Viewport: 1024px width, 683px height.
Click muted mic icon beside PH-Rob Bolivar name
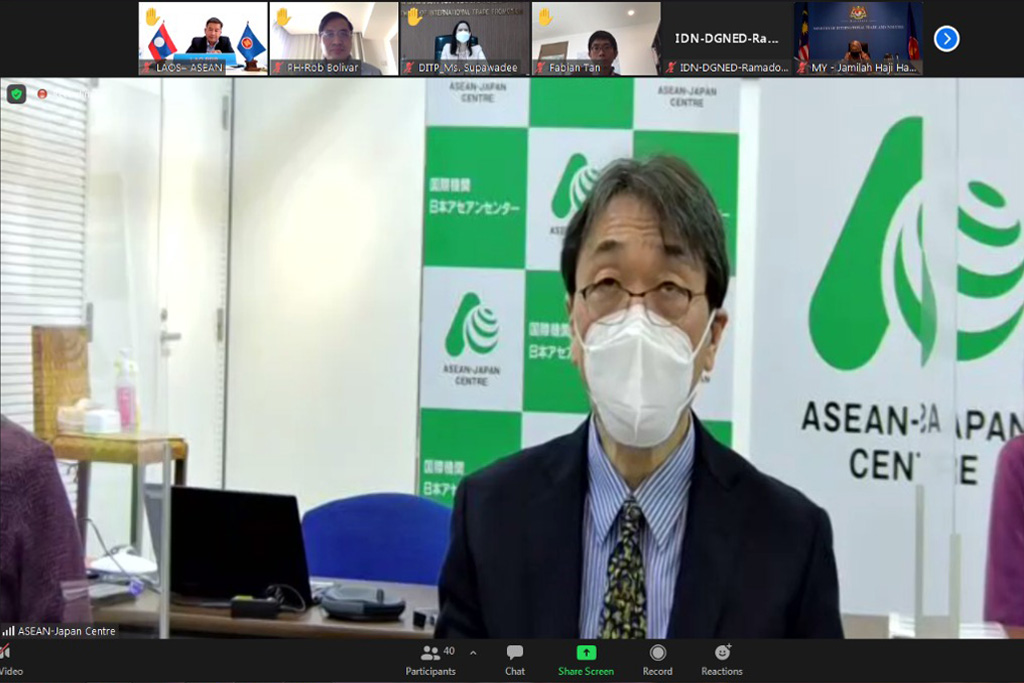(278, 67)
